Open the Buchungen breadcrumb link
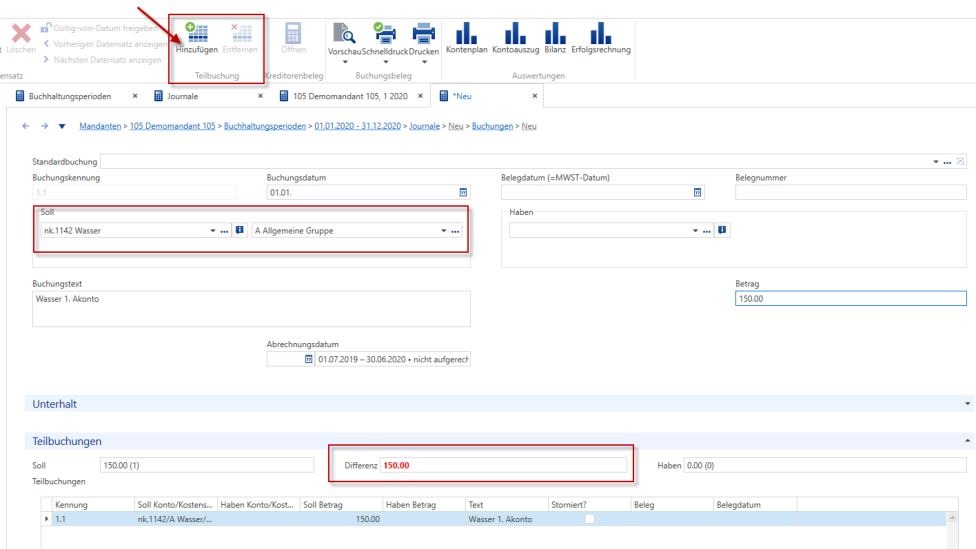Viewport: 976px width, 549px height. coord(492,126)
